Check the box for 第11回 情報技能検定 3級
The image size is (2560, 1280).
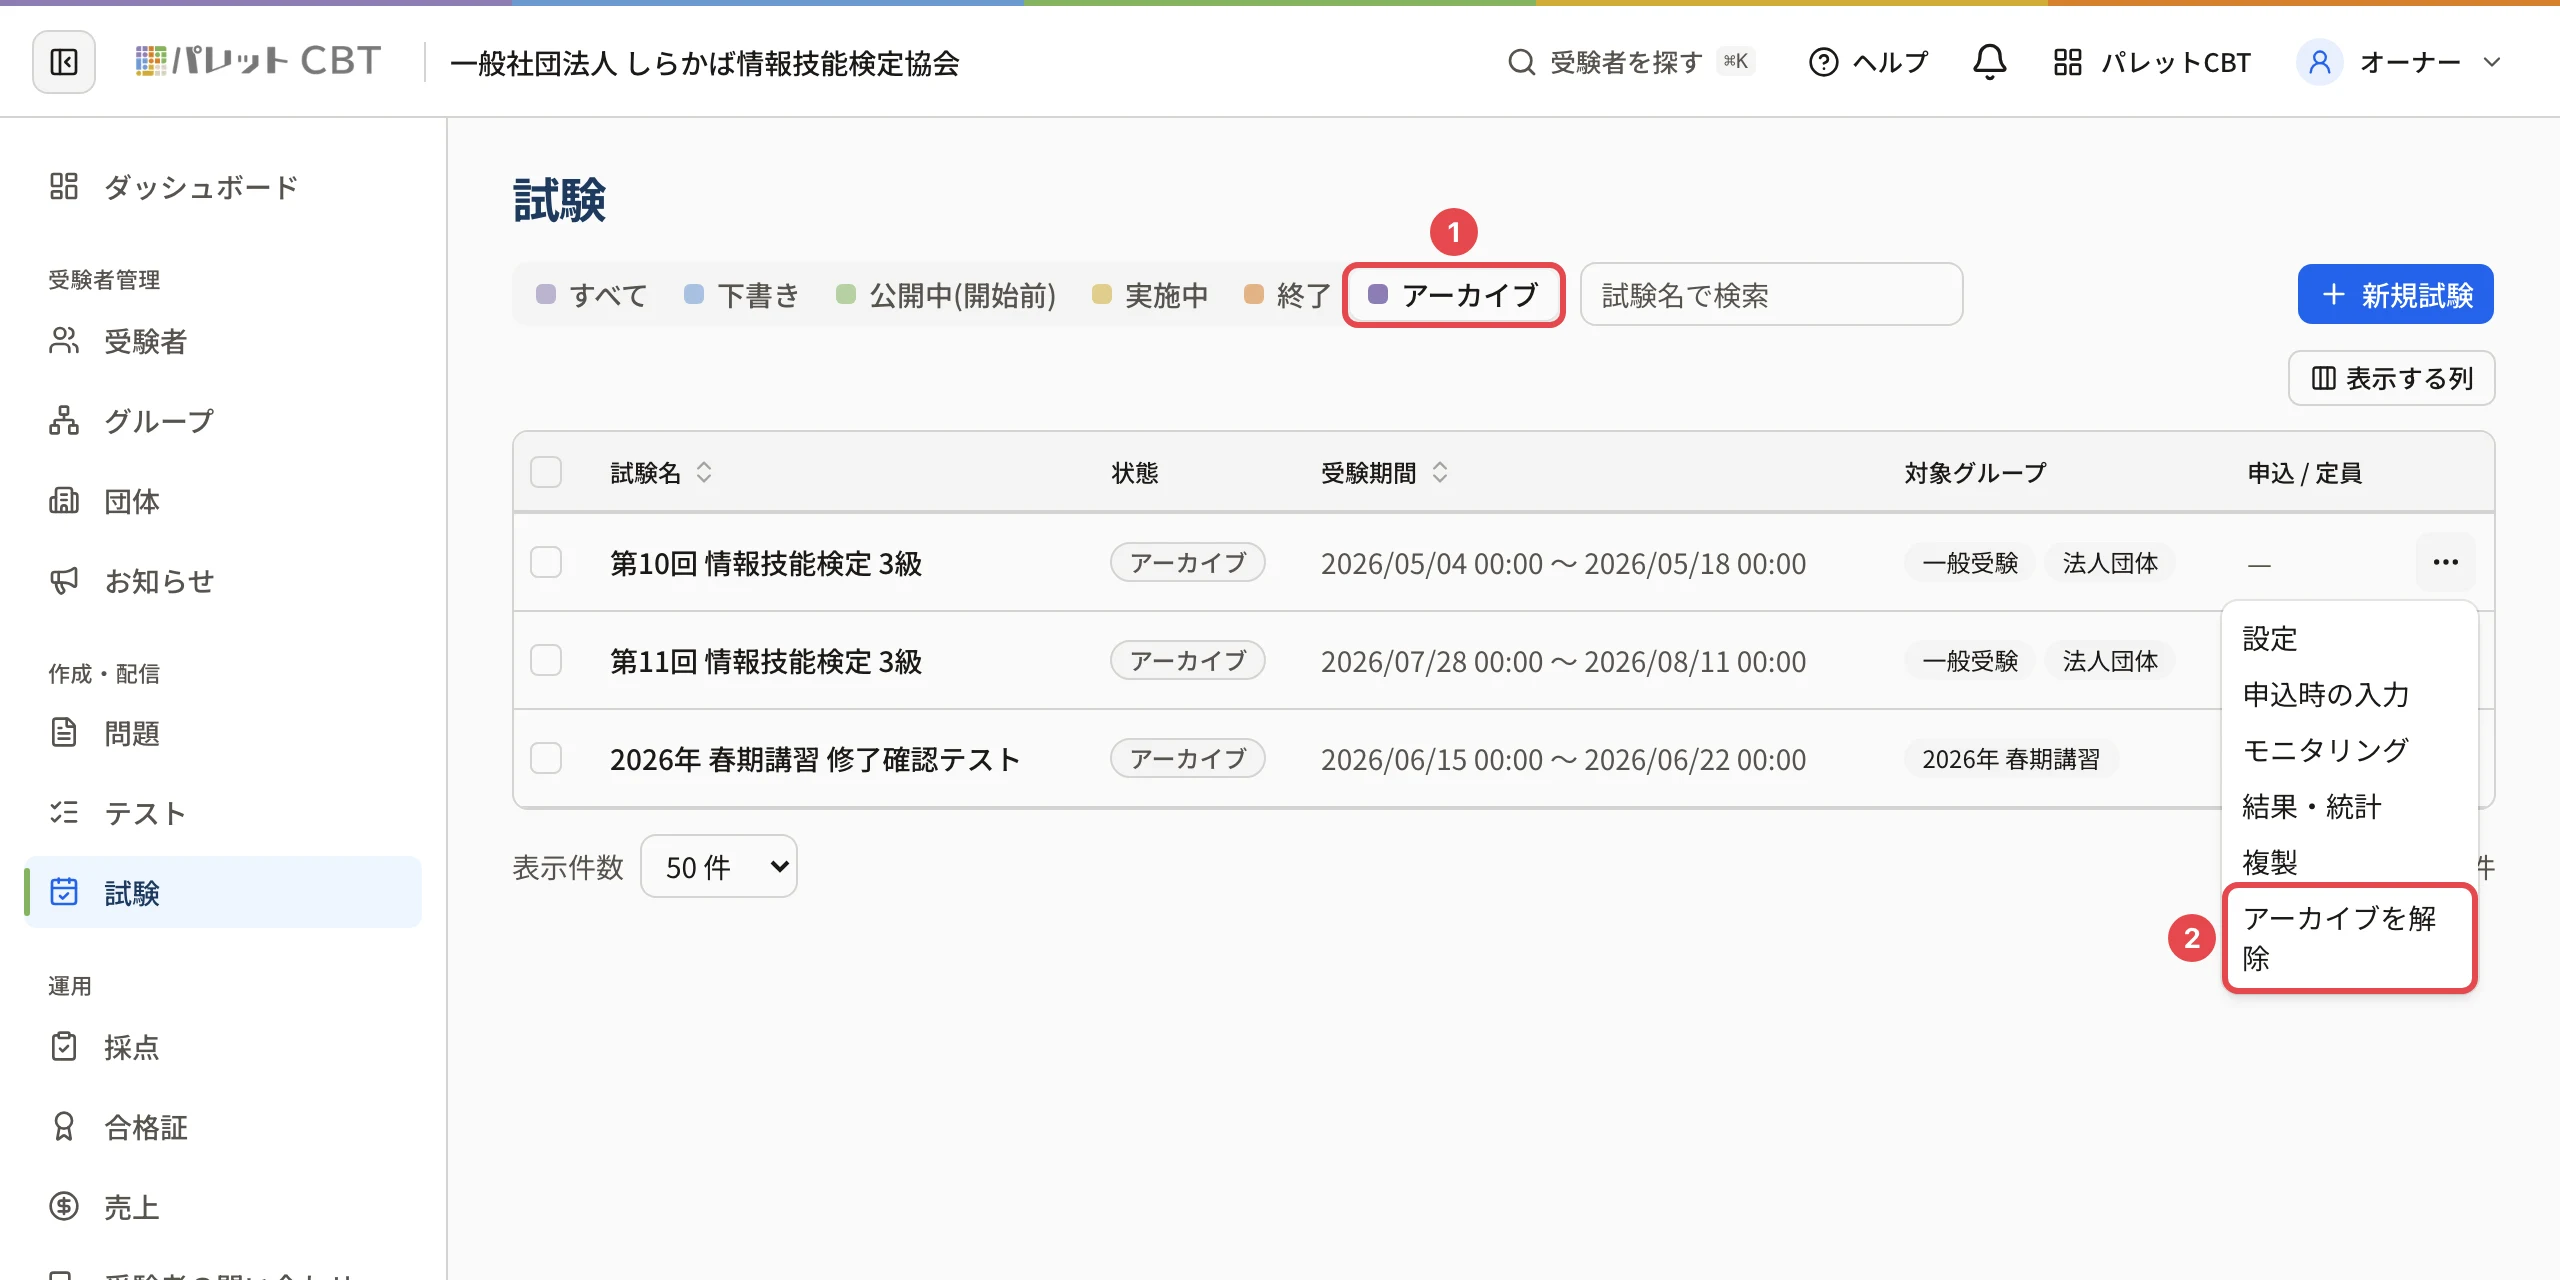pyautogui.click(x=546, y=660)
